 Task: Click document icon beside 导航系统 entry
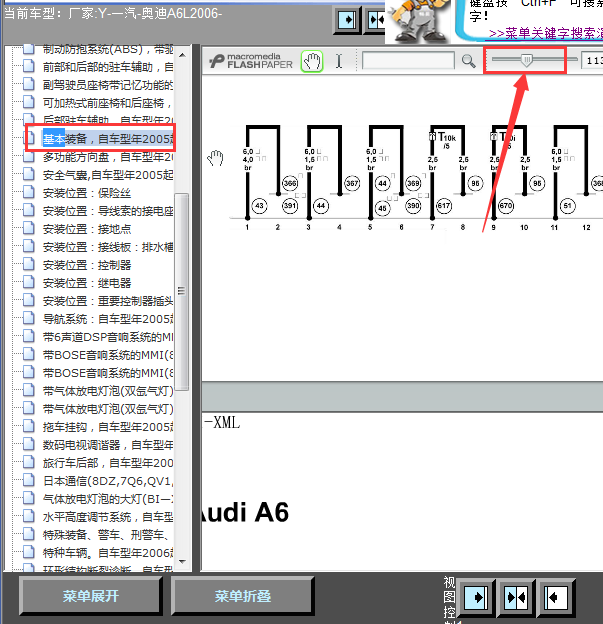coord(29,318)
